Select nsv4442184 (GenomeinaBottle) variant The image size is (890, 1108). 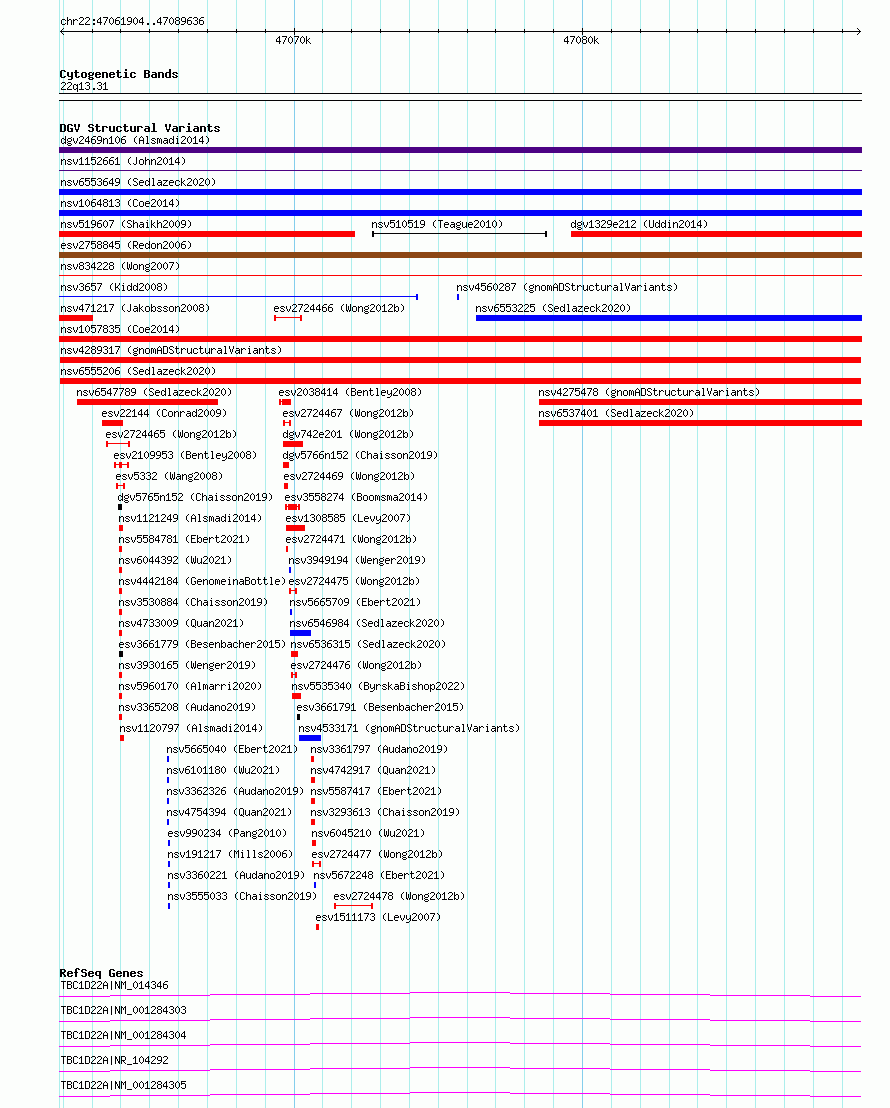(x=202, y=582)
